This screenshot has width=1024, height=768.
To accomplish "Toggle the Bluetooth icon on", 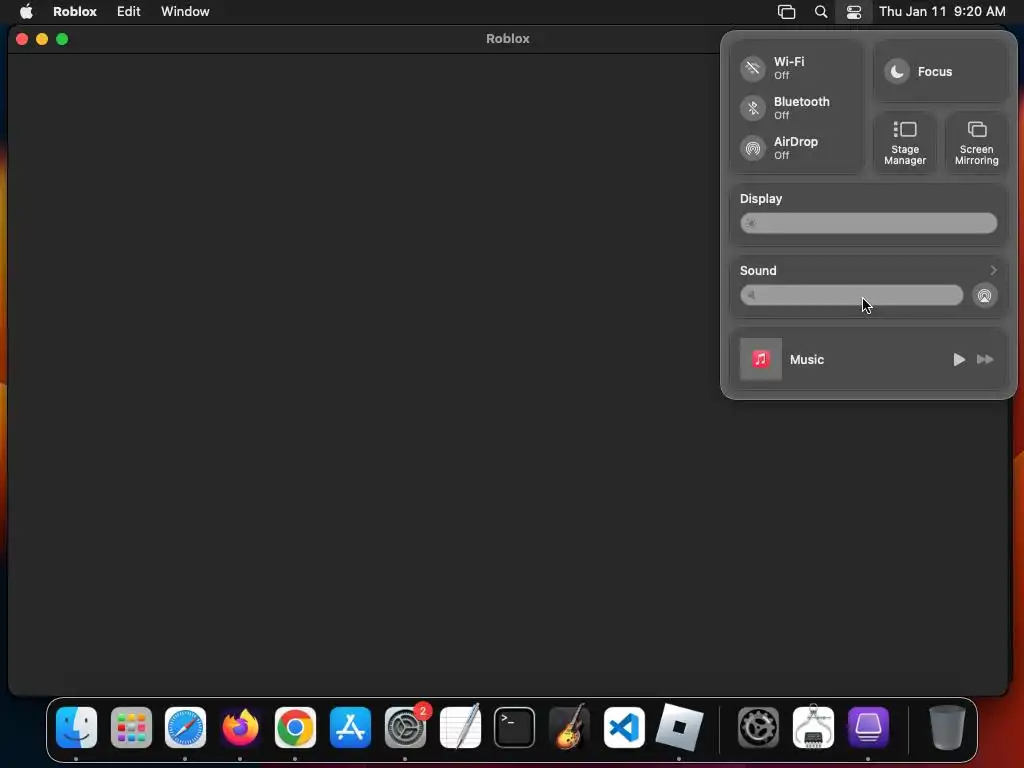I will (752, 108).
